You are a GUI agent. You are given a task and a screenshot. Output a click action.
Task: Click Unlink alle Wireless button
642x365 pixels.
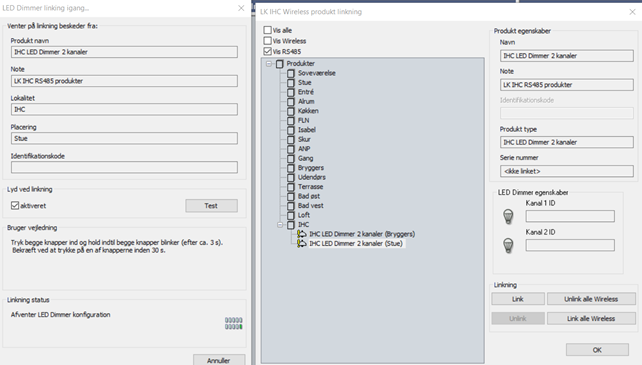coord(591,299)
